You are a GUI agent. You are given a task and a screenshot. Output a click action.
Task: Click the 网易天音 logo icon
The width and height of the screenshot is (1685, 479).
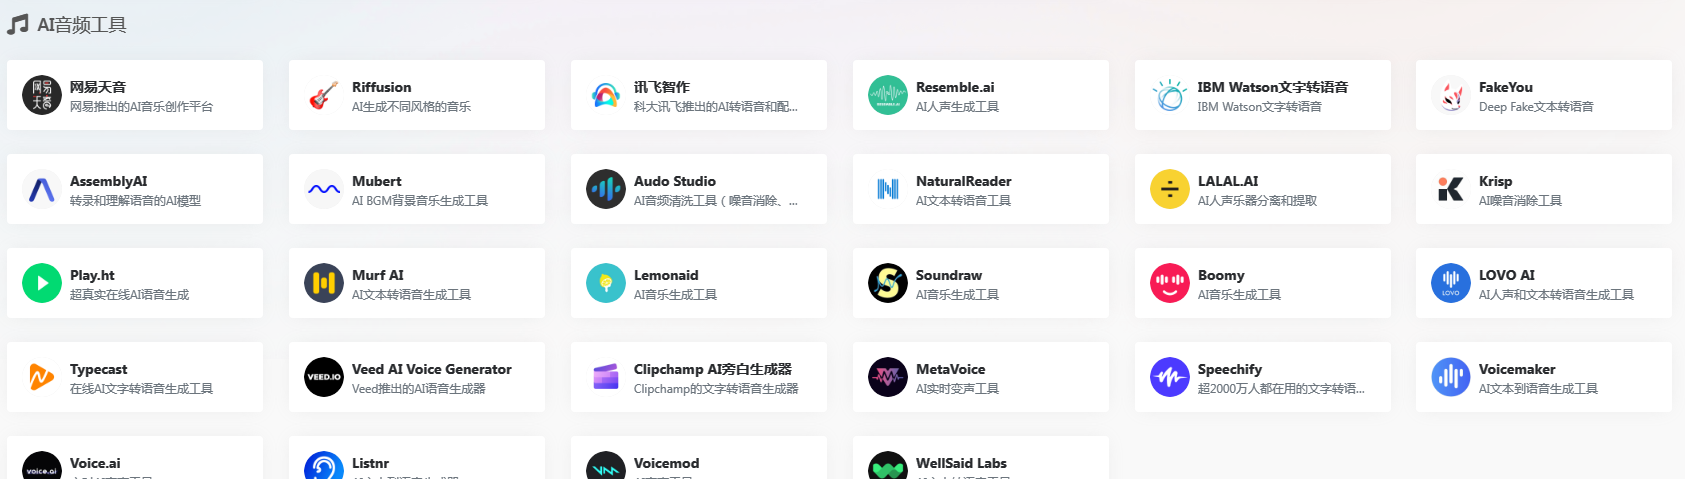click(x=42, y=95)
